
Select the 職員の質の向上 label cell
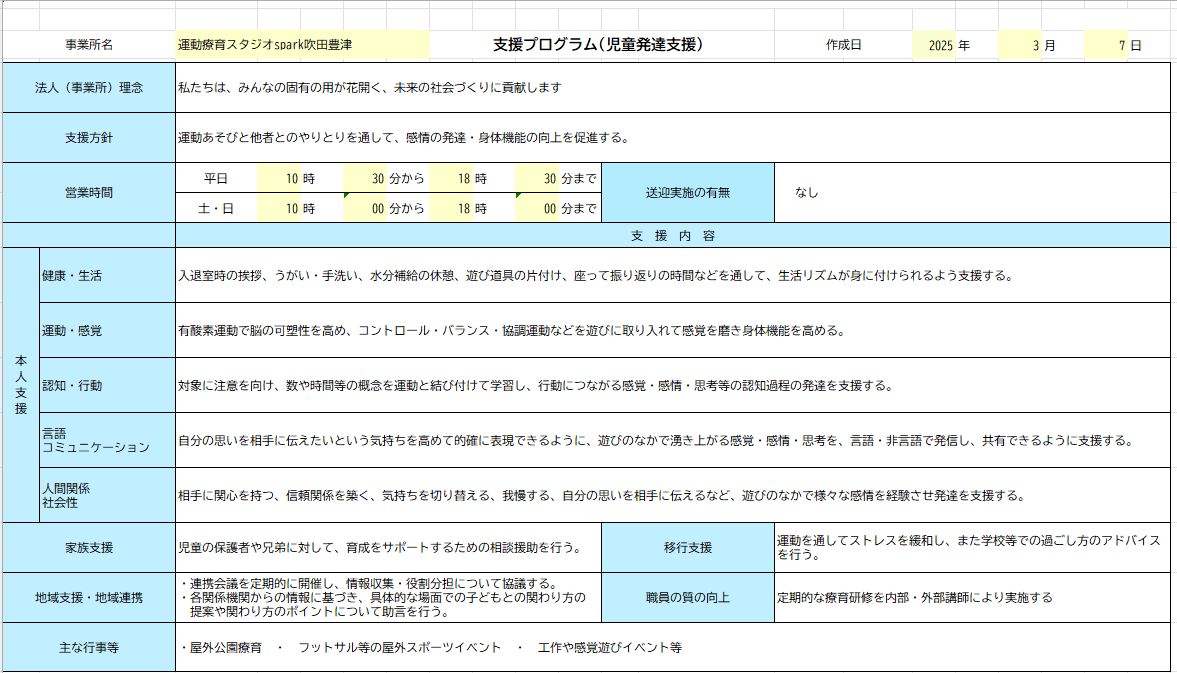point(688,597)
